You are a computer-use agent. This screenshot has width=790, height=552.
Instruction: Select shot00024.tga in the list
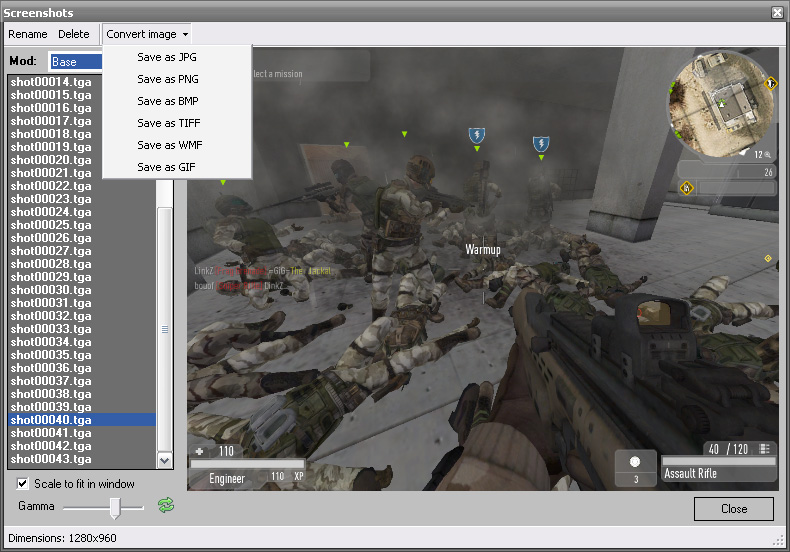[82, 212]
